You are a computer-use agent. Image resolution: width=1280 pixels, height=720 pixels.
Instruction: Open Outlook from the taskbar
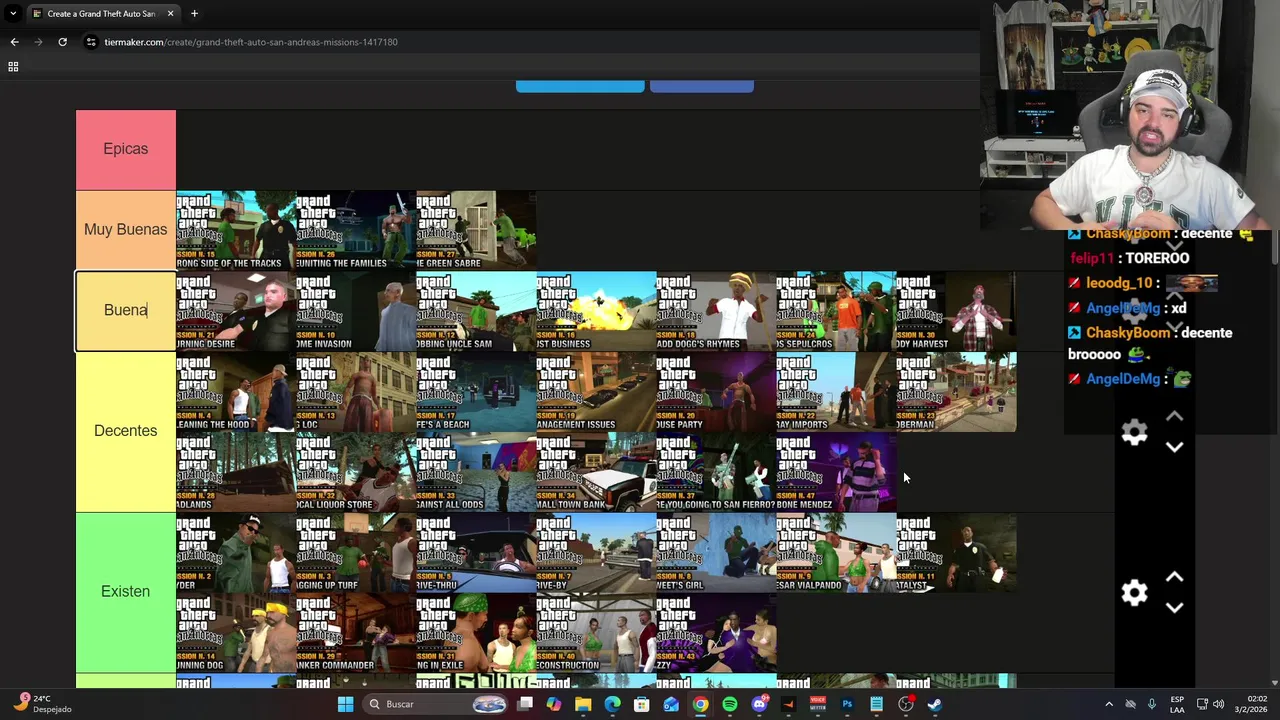point(671,704)
